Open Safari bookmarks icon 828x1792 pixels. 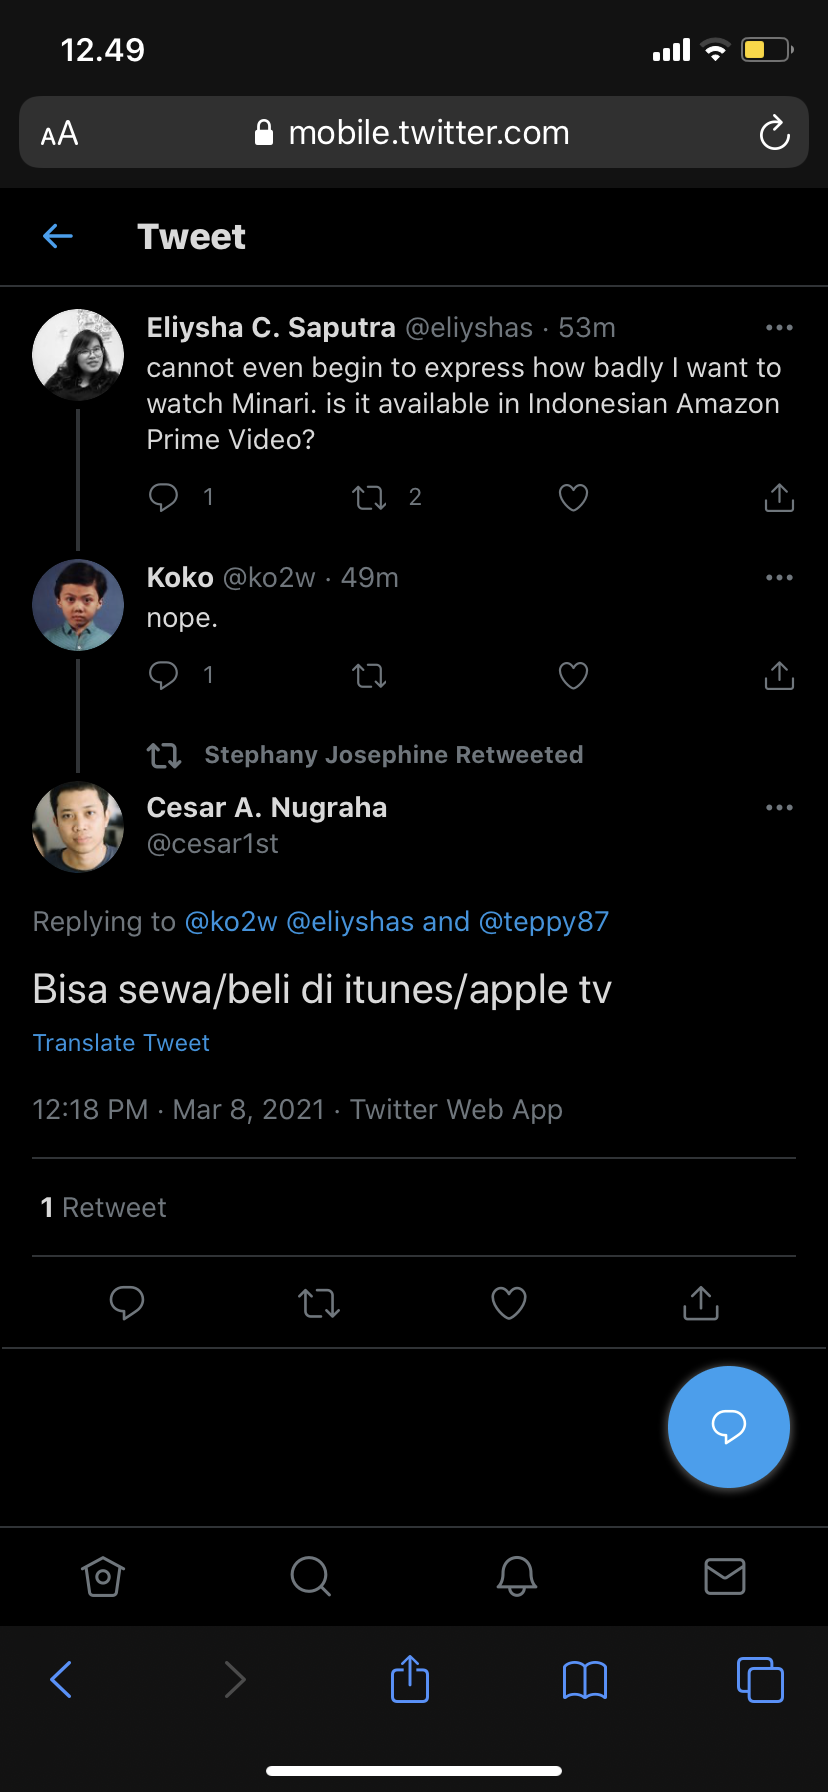point(585,1680)
